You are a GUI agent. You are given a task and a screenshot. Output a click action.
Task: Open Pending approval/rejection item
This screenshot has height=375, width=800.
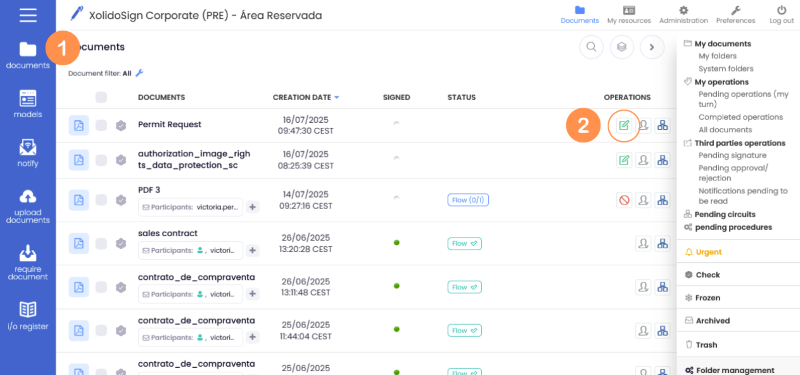point(733,173)
